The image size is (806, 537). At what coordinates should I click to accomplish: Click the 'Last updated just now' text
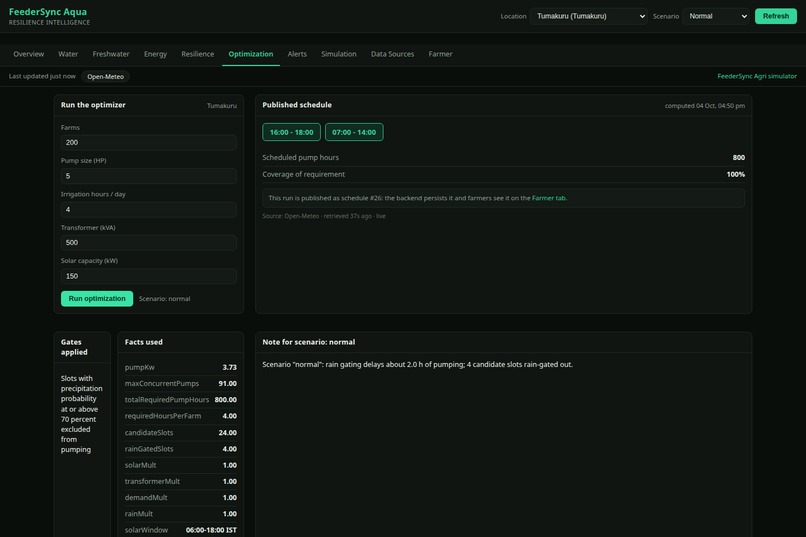42,76
